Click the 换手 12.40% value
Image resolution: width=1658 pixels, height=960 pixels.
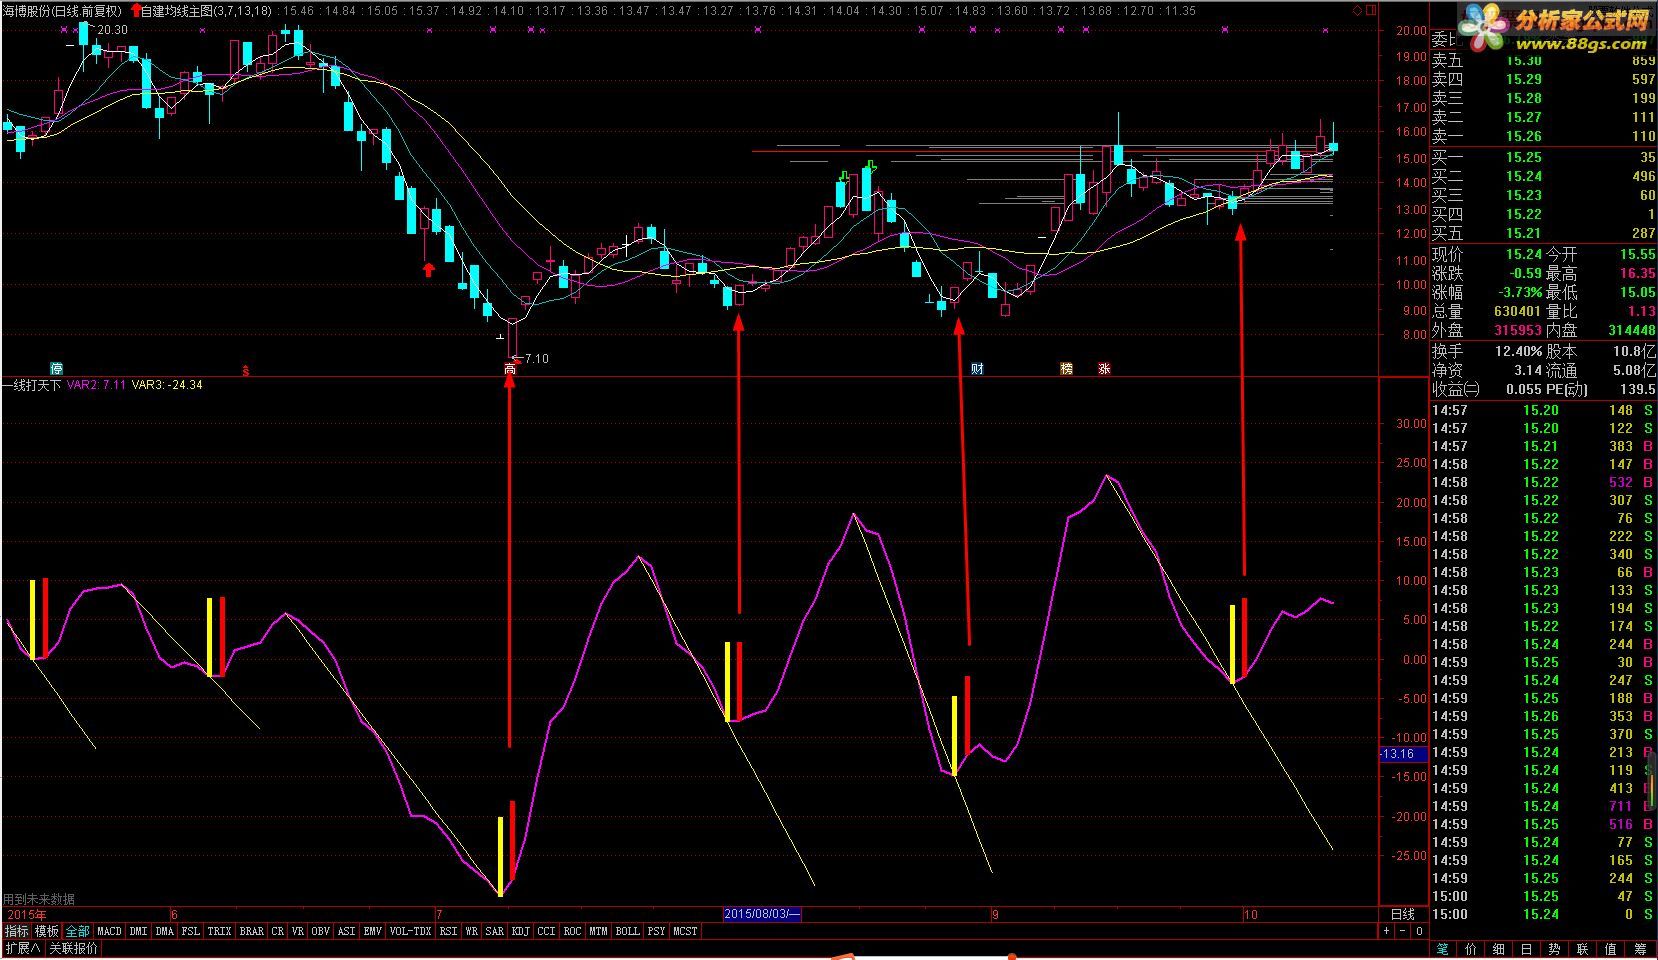click(x=1517, y=351)
